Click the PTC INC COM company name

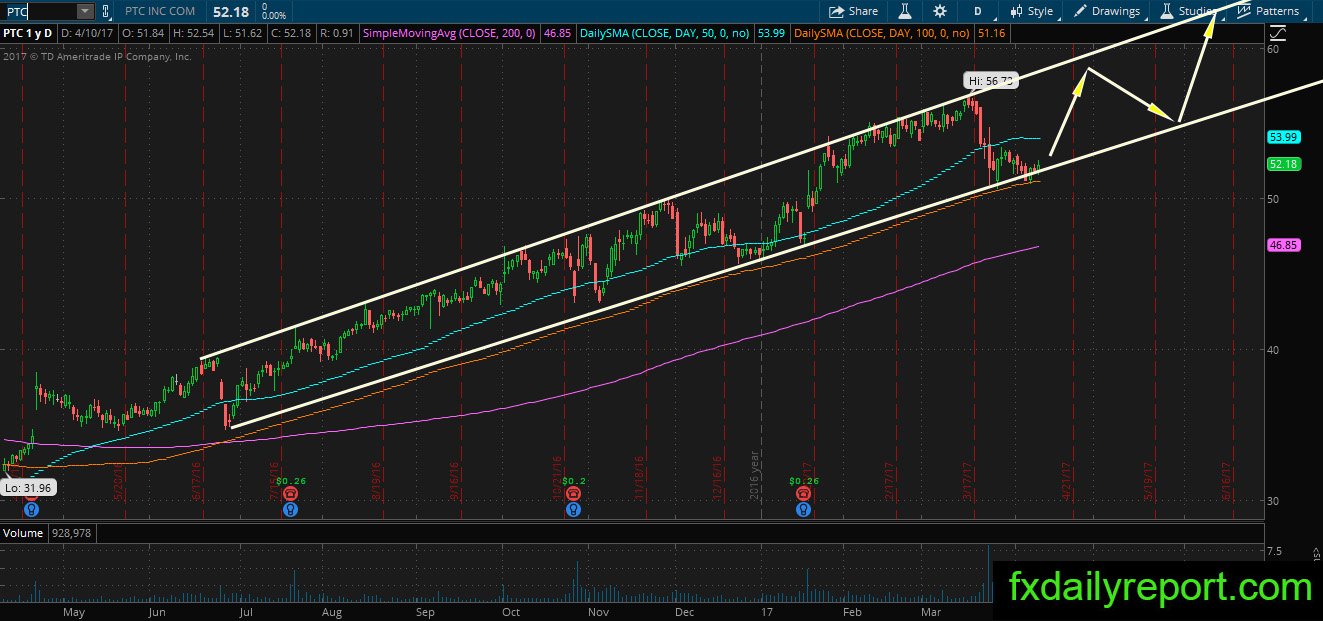pos(159,11)
